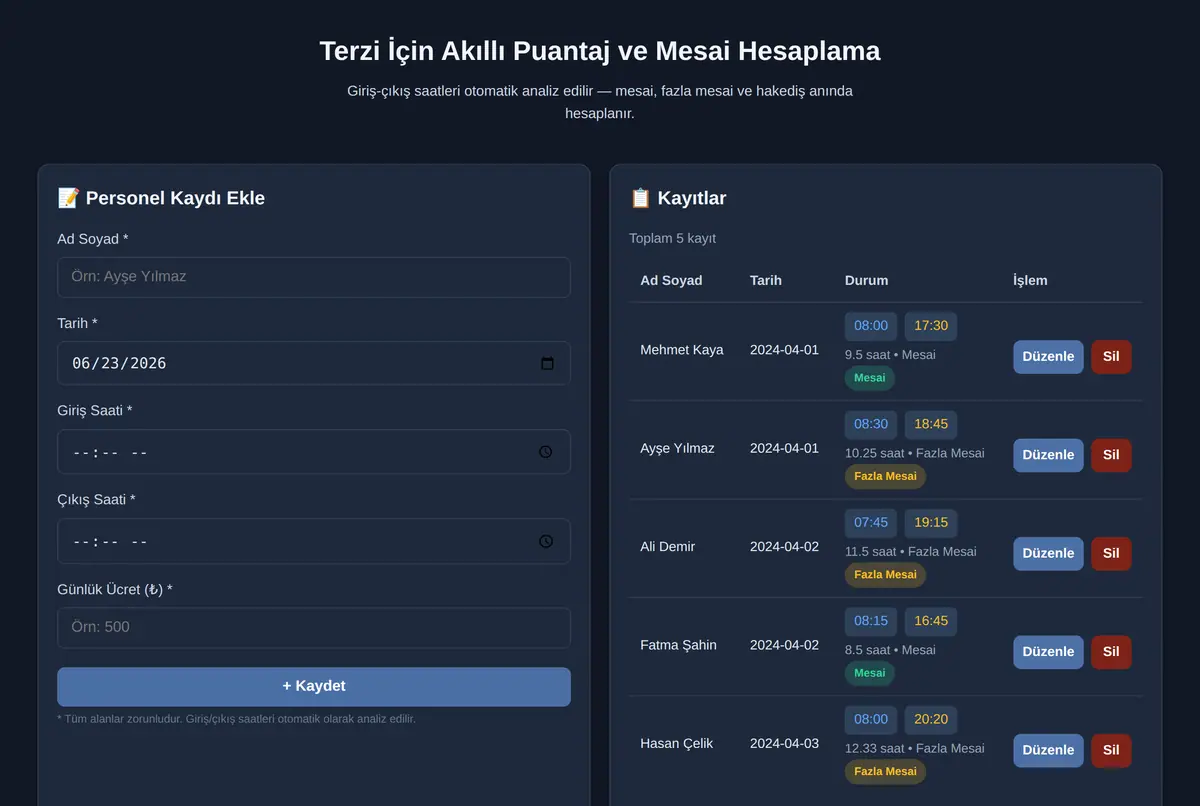Select the name Ayşe Yılmaz

677,448
